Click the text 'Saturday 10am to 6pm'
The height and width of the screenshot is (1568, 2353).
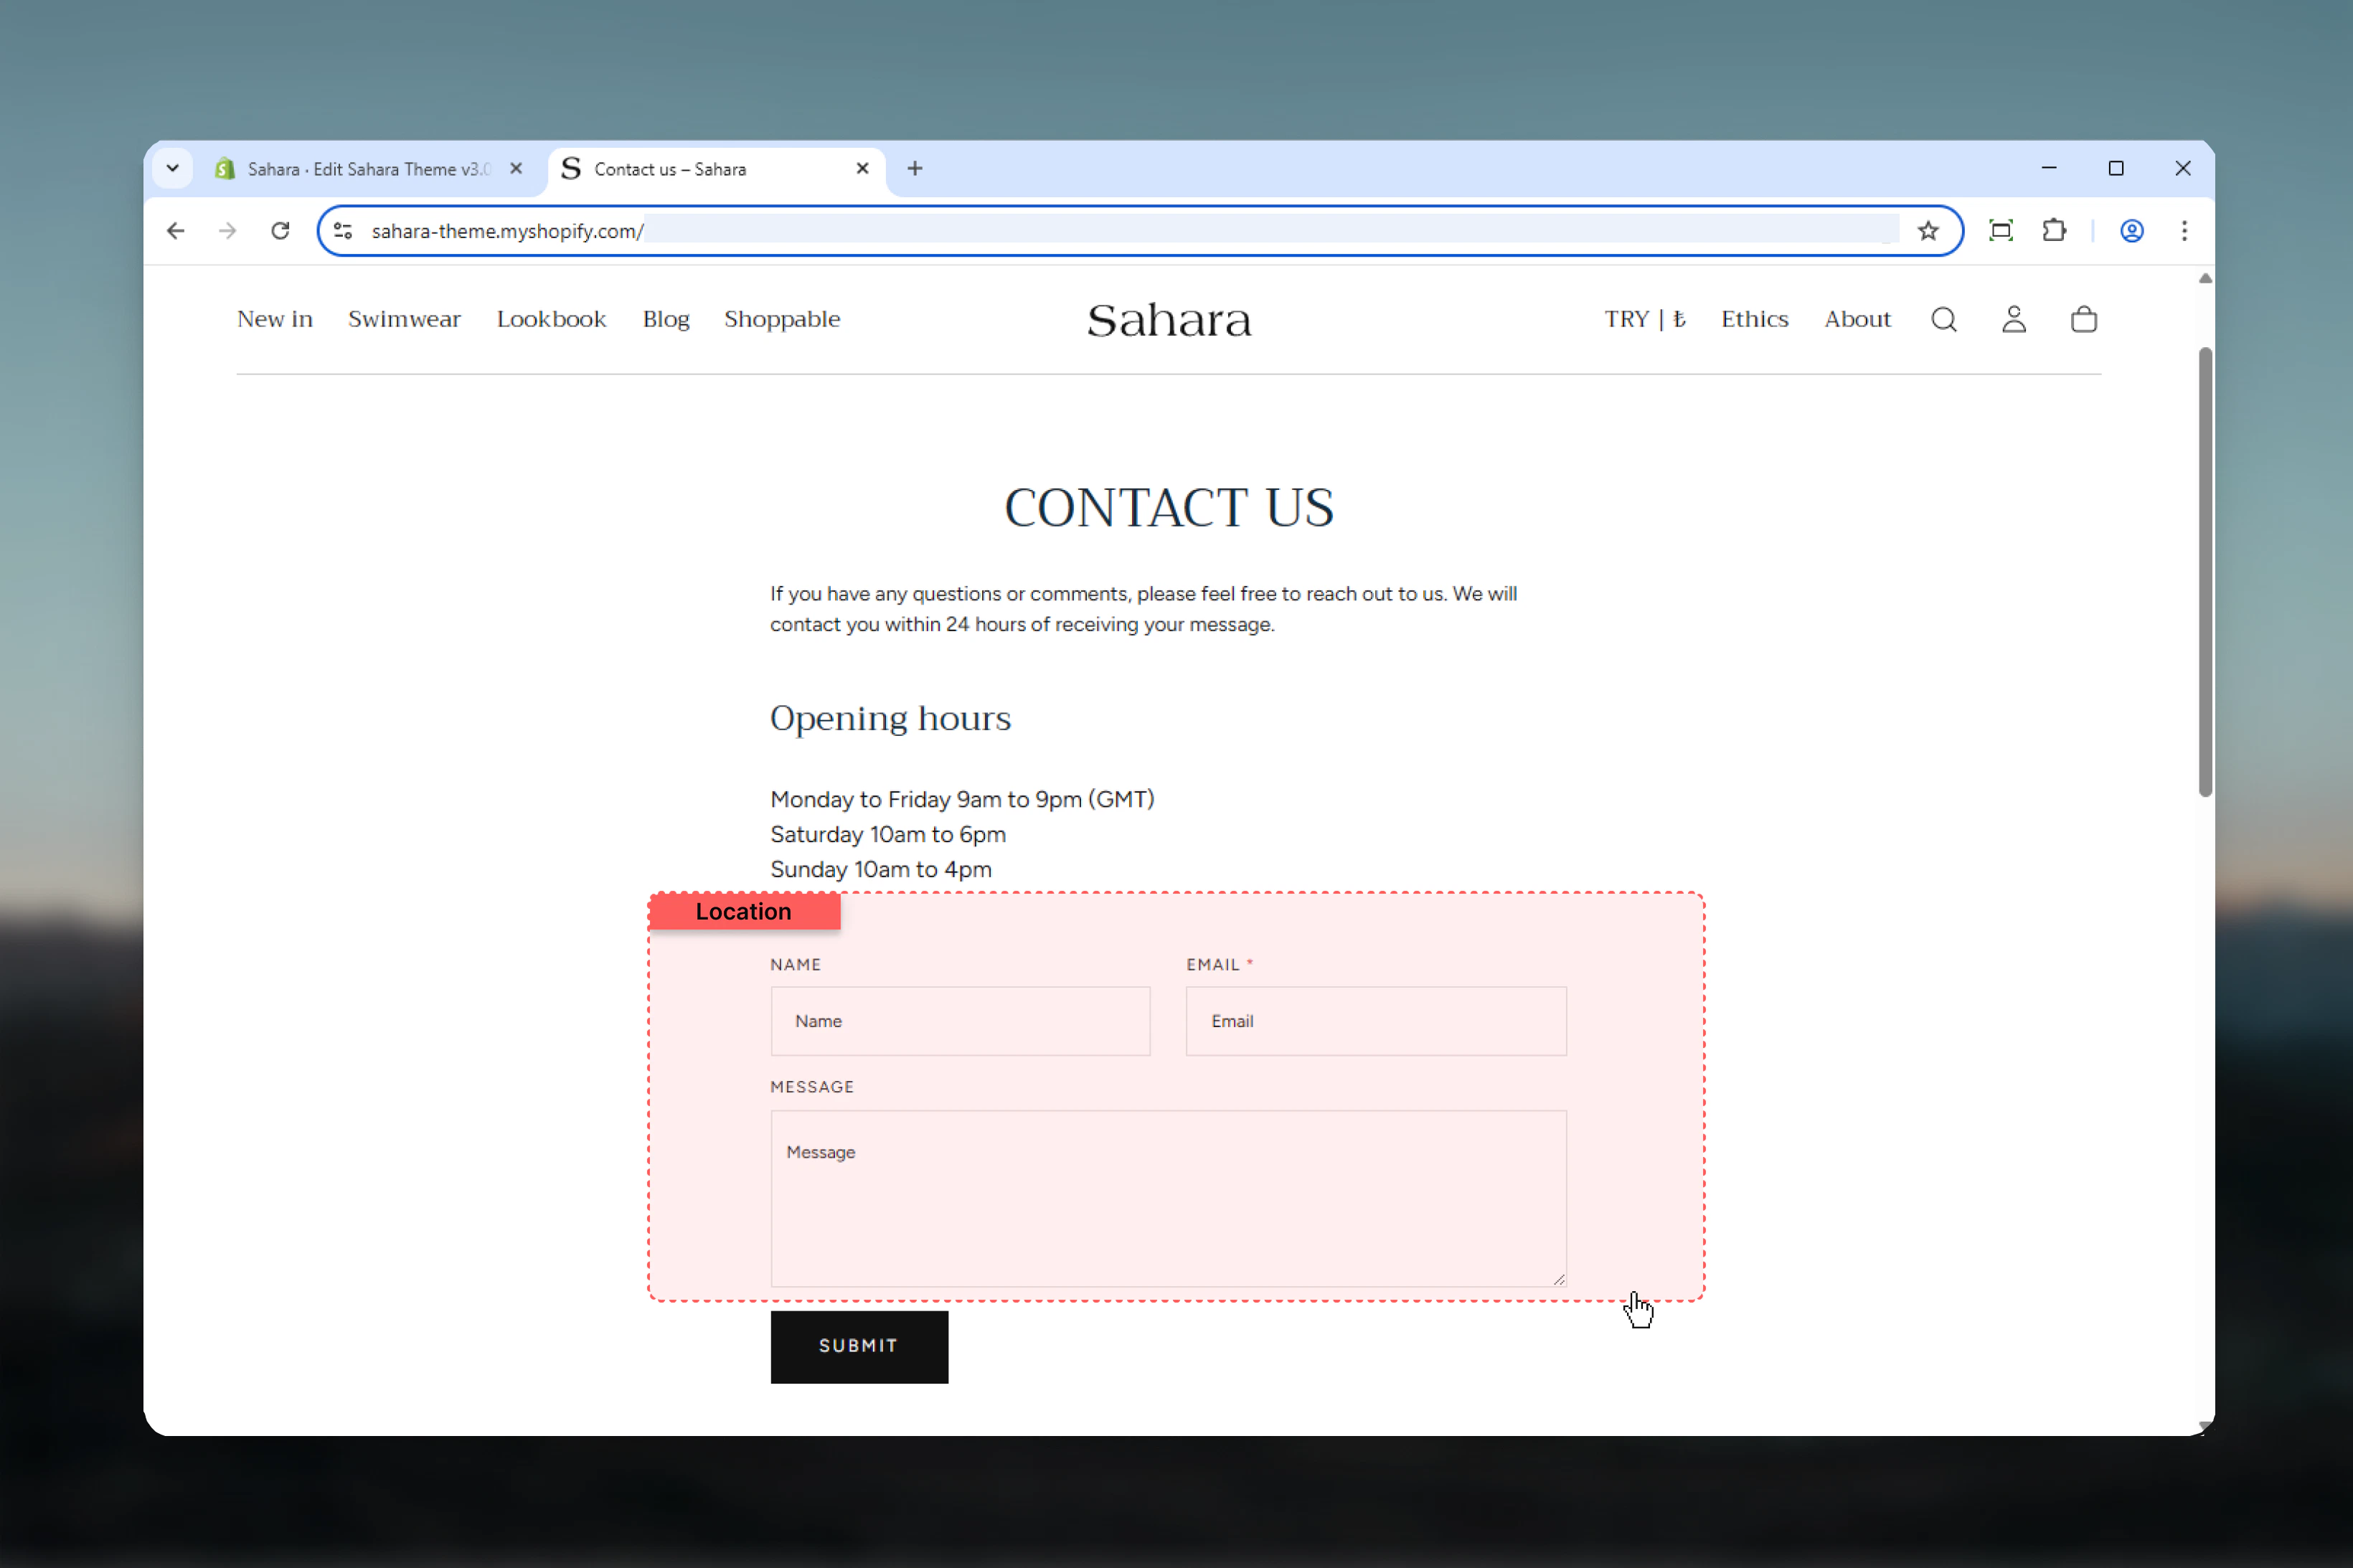tap(887, 834)
